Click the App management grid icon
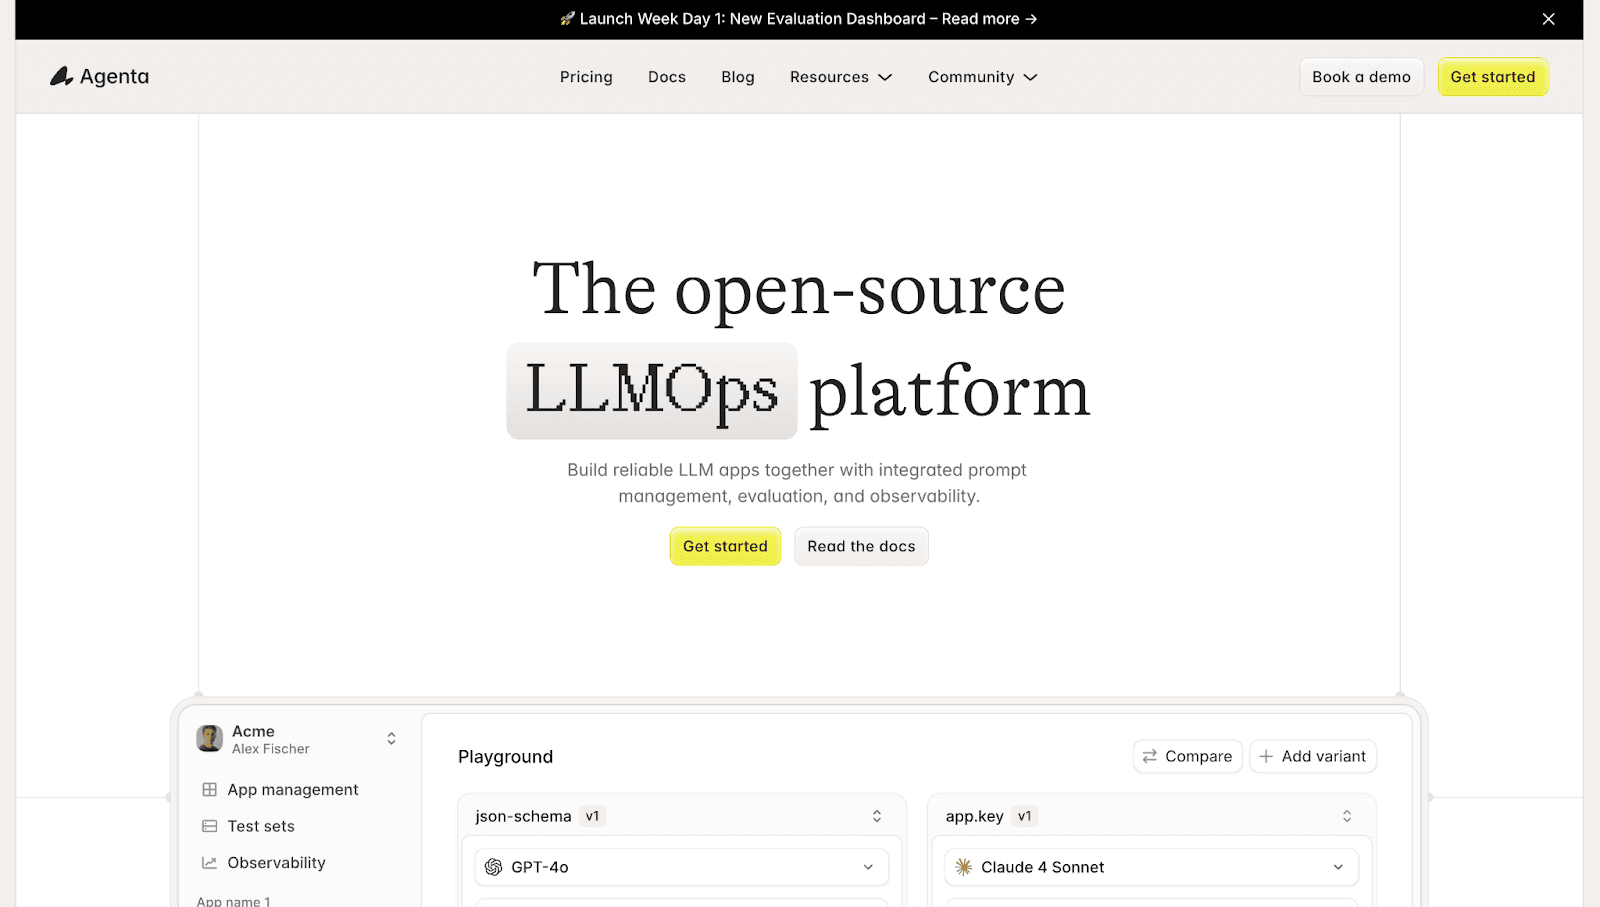 tap(209, 790)
